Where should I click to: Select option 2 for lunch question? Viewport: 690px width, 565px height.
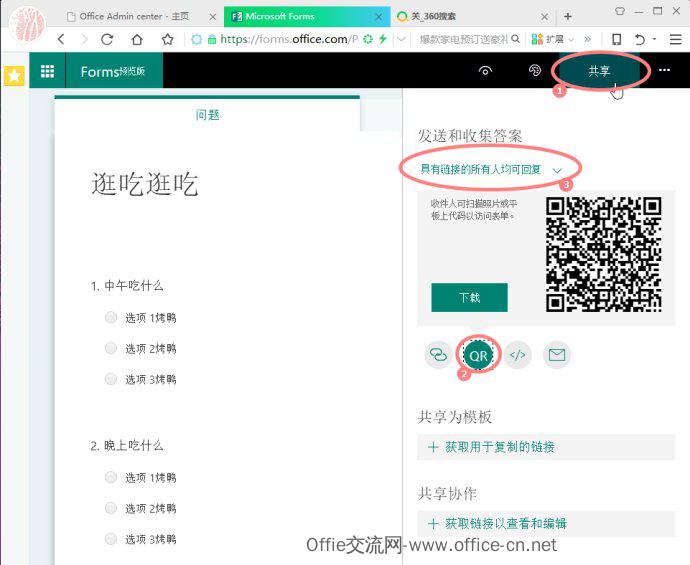coord(110,348)
